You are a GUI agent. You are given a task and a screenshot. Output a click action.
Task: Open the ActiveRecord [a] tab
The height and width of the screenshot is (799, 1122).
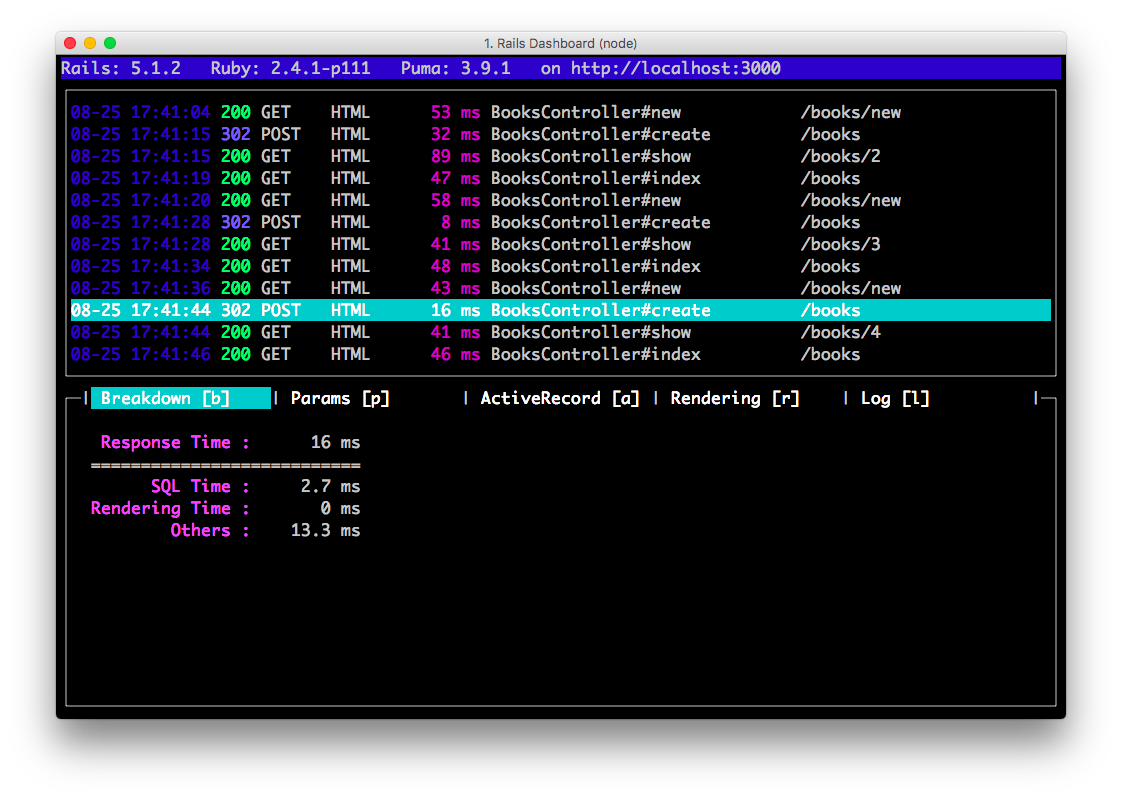(560, 398)
